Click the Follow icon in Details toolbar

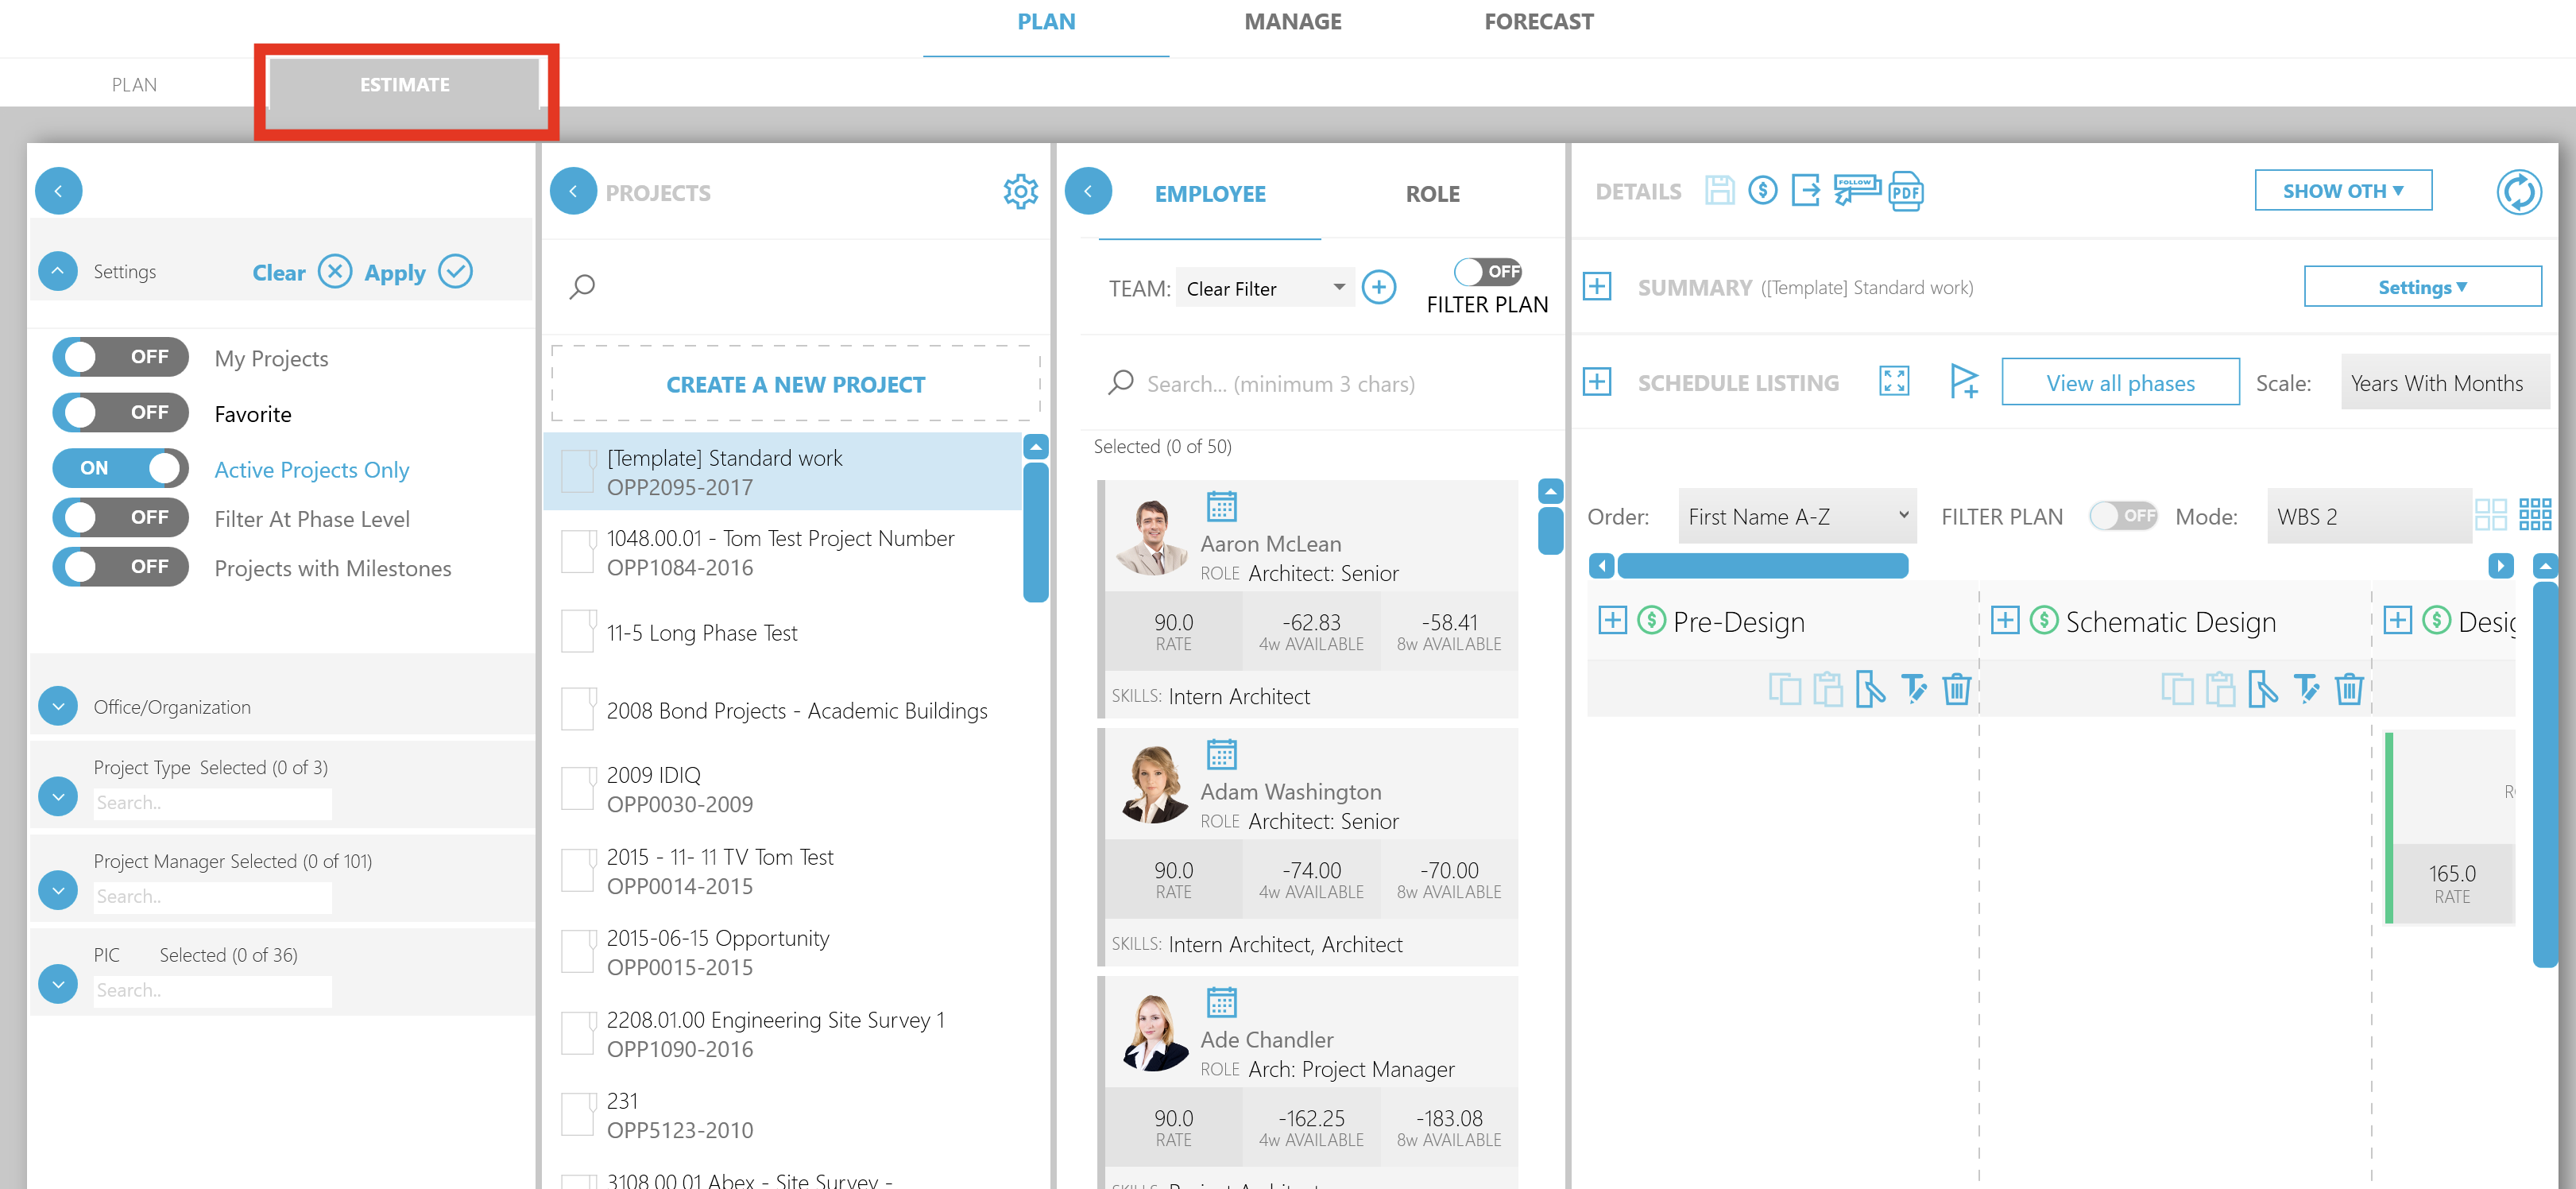pyautogui.click(x=1856, y=191)
